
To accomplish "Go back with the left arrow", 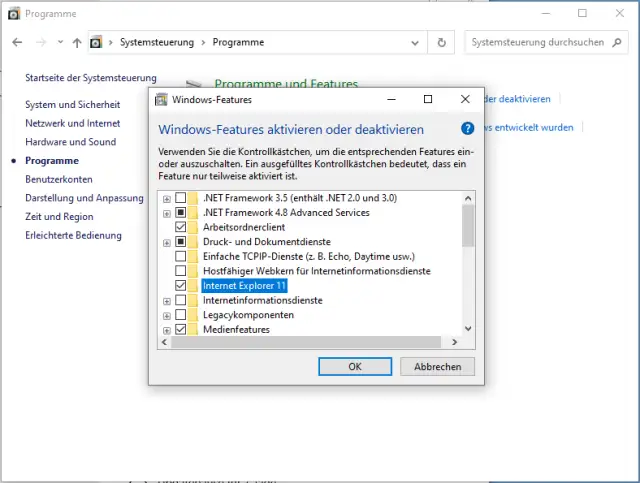I will 17,42.
